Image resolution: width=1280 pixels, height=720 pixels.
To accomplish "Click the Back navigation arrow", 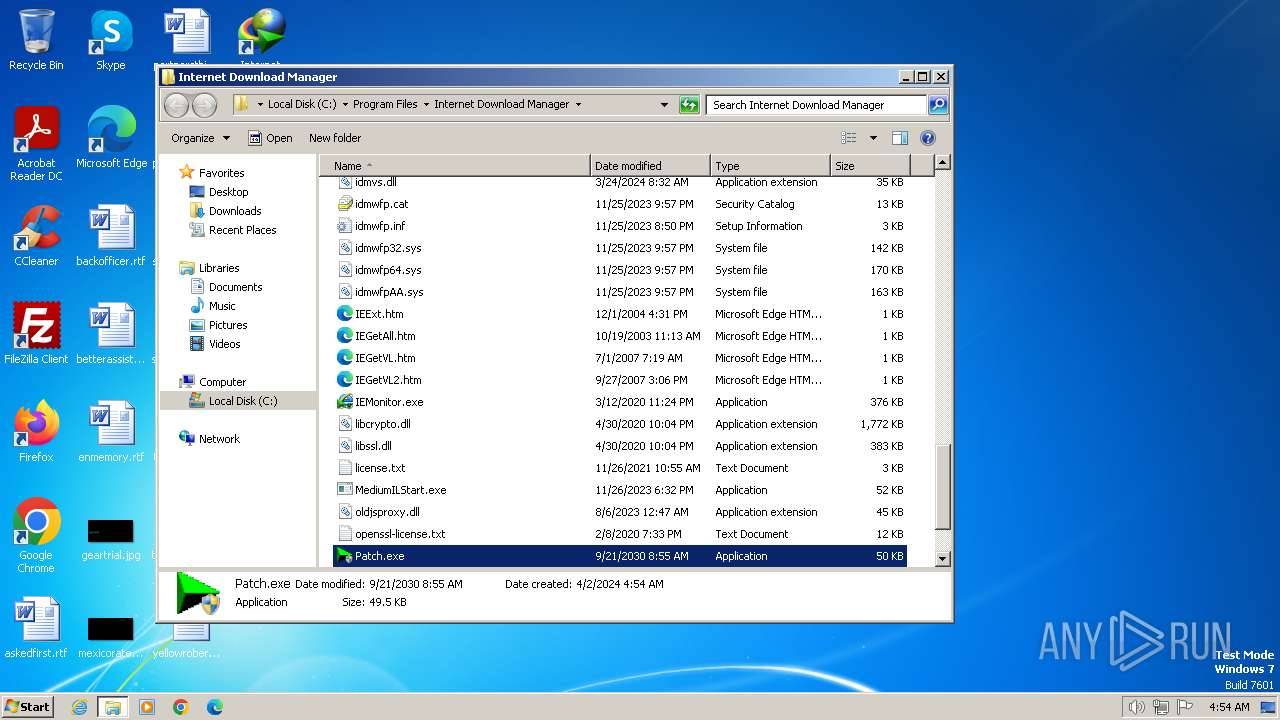I will [x=177, y=105].
